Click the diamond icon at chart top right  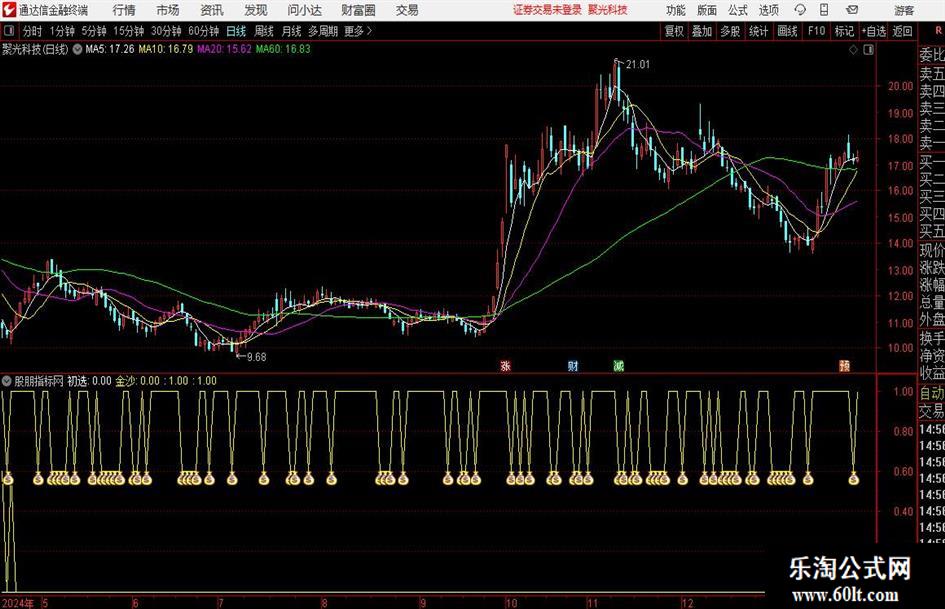pos(853,49)
